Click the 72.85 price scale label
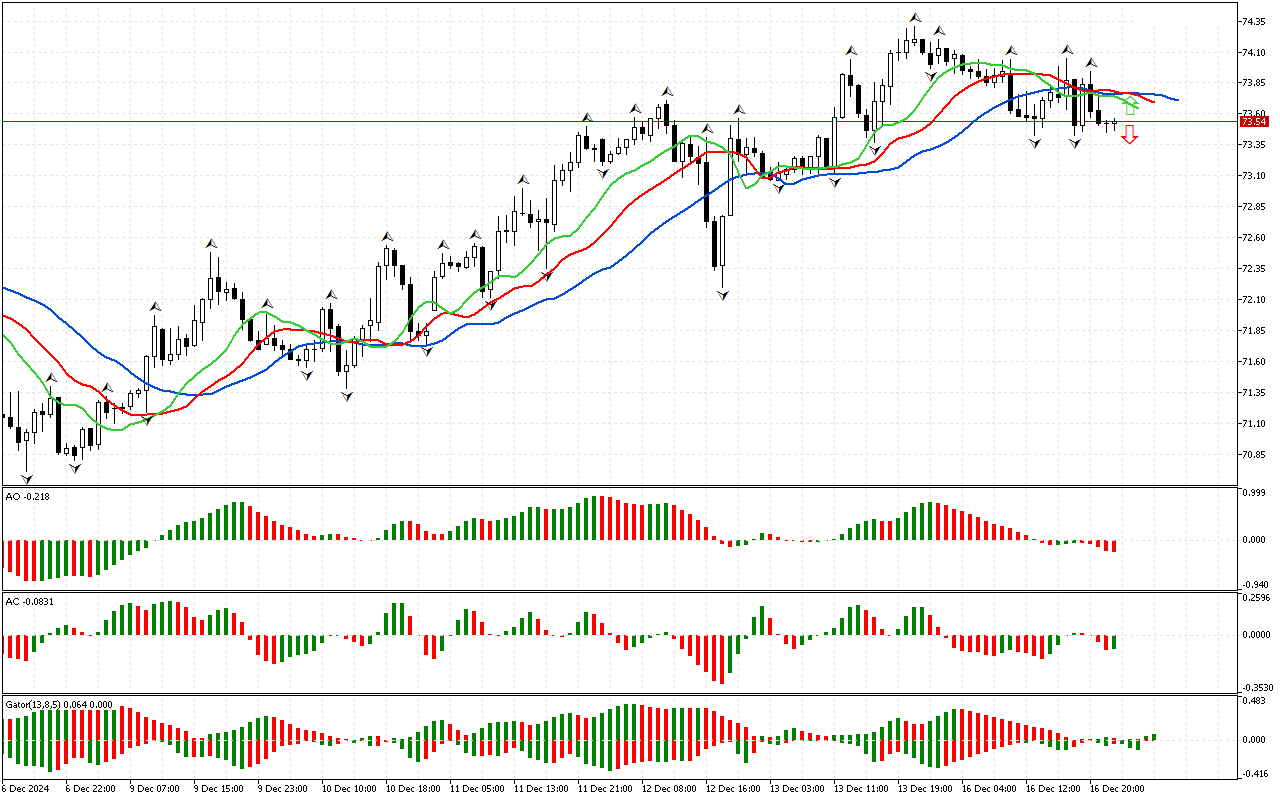Screen dimensions: 1280x800 [1254, 207]
